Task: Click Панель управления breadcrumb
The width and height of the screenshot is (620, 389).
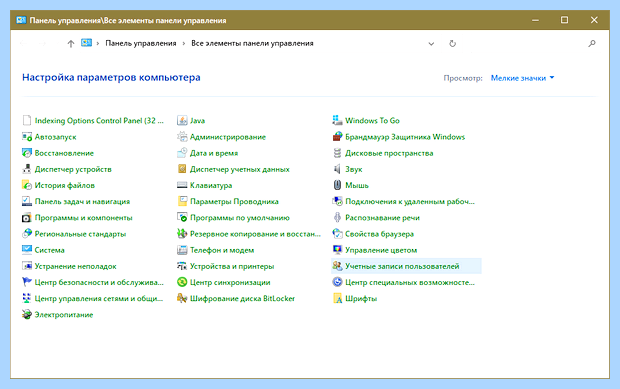Action: point(141,43)
